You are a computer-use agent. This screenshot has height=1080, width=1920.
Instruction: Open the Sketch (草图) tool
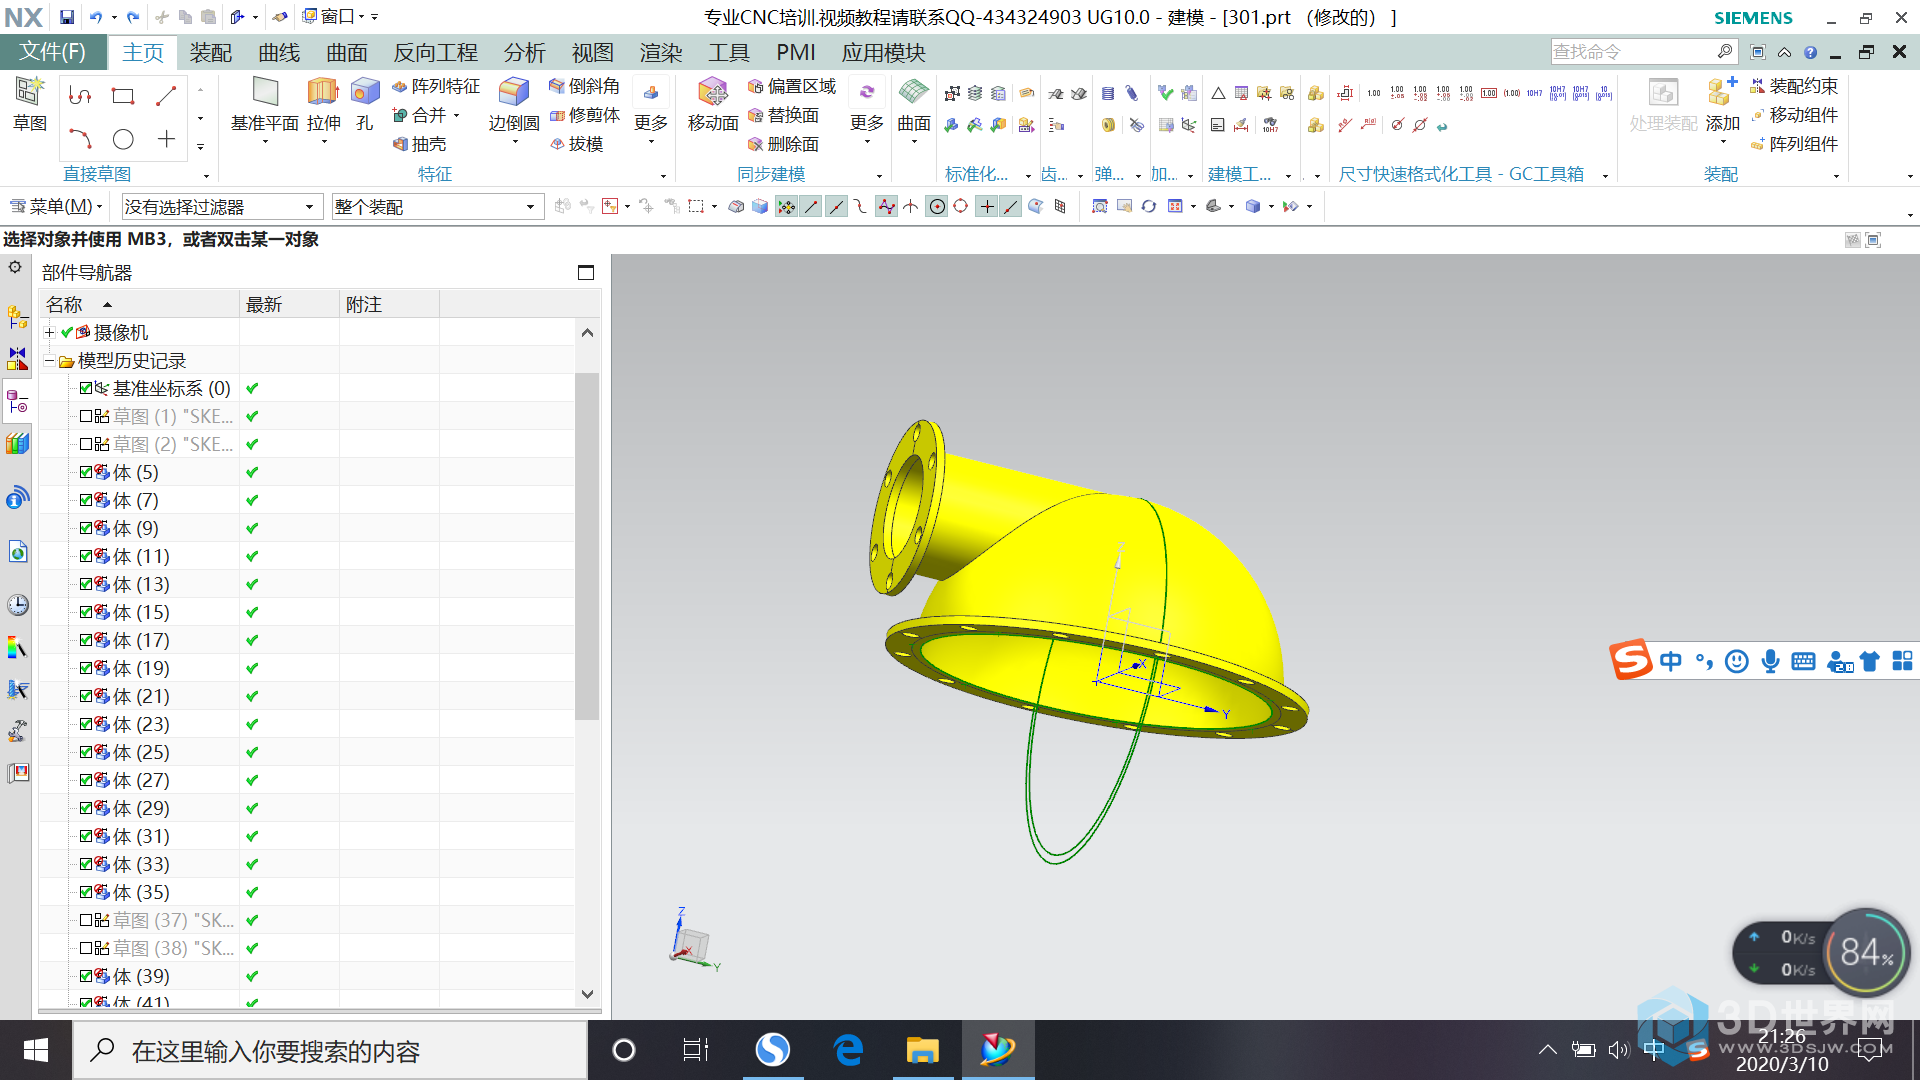(29, 104)
